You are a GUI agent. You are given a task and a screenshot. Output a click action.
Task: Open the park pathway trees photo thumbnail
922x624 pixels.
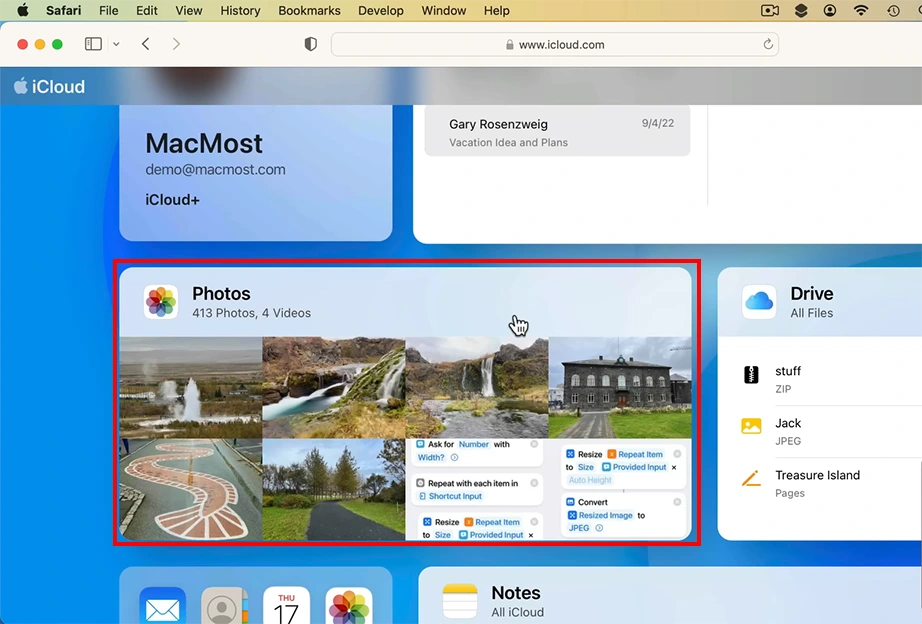333,489
